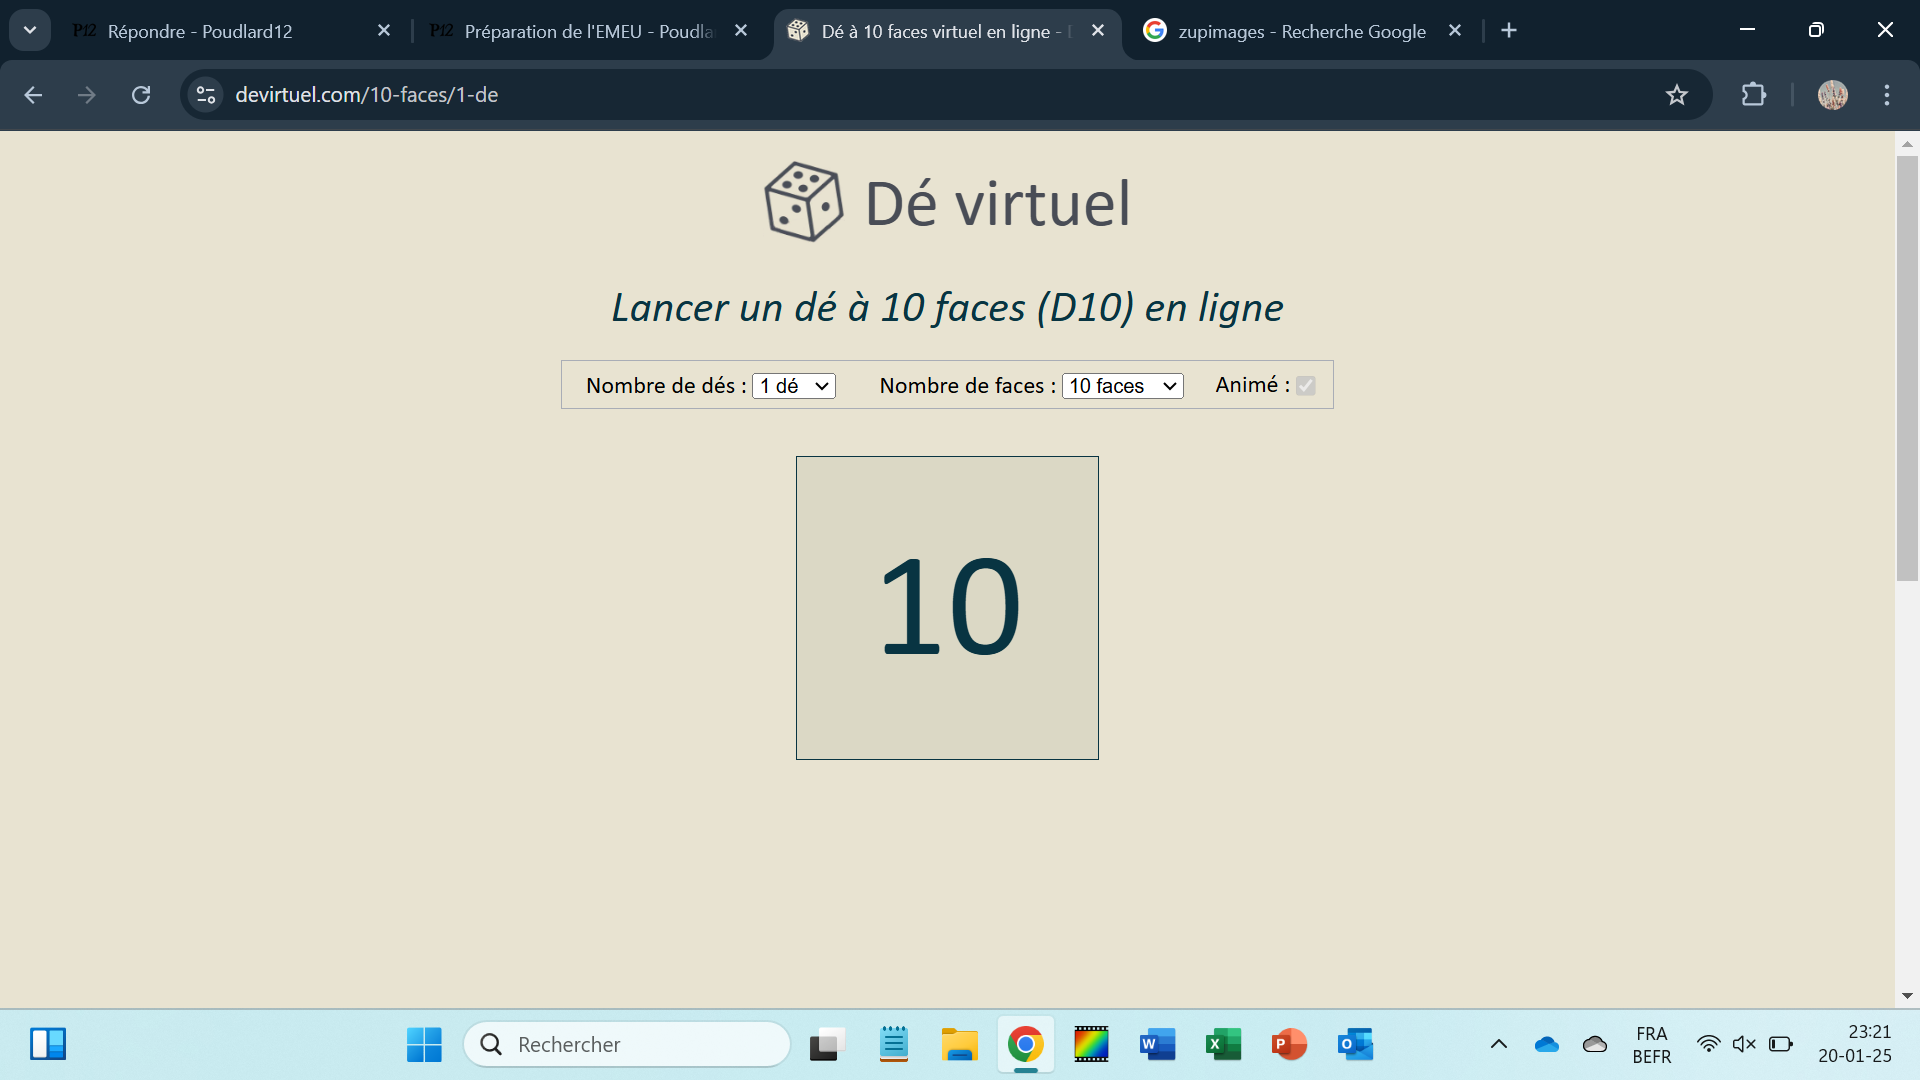Image resolution: width=1920 pixels, height=1080 pixels.
Task: Open PowerPoint from the taskbar
Action: pos(1289,1044)
